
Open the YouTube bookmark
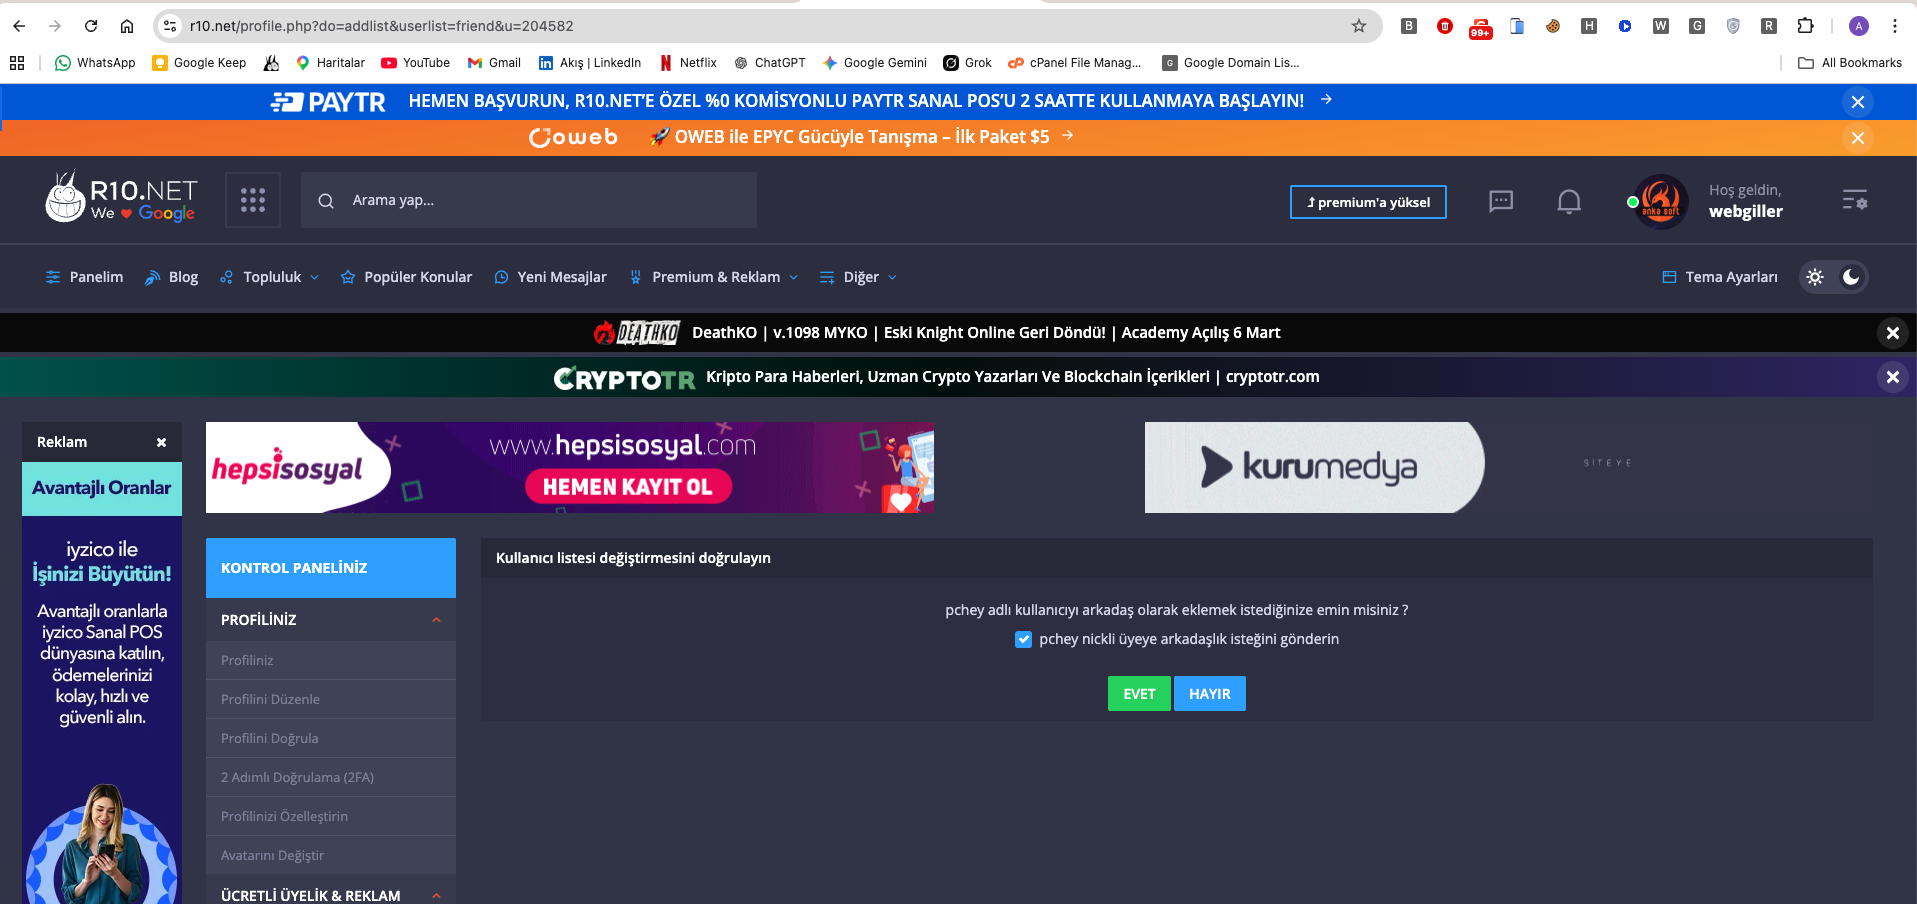pos(416,63)
